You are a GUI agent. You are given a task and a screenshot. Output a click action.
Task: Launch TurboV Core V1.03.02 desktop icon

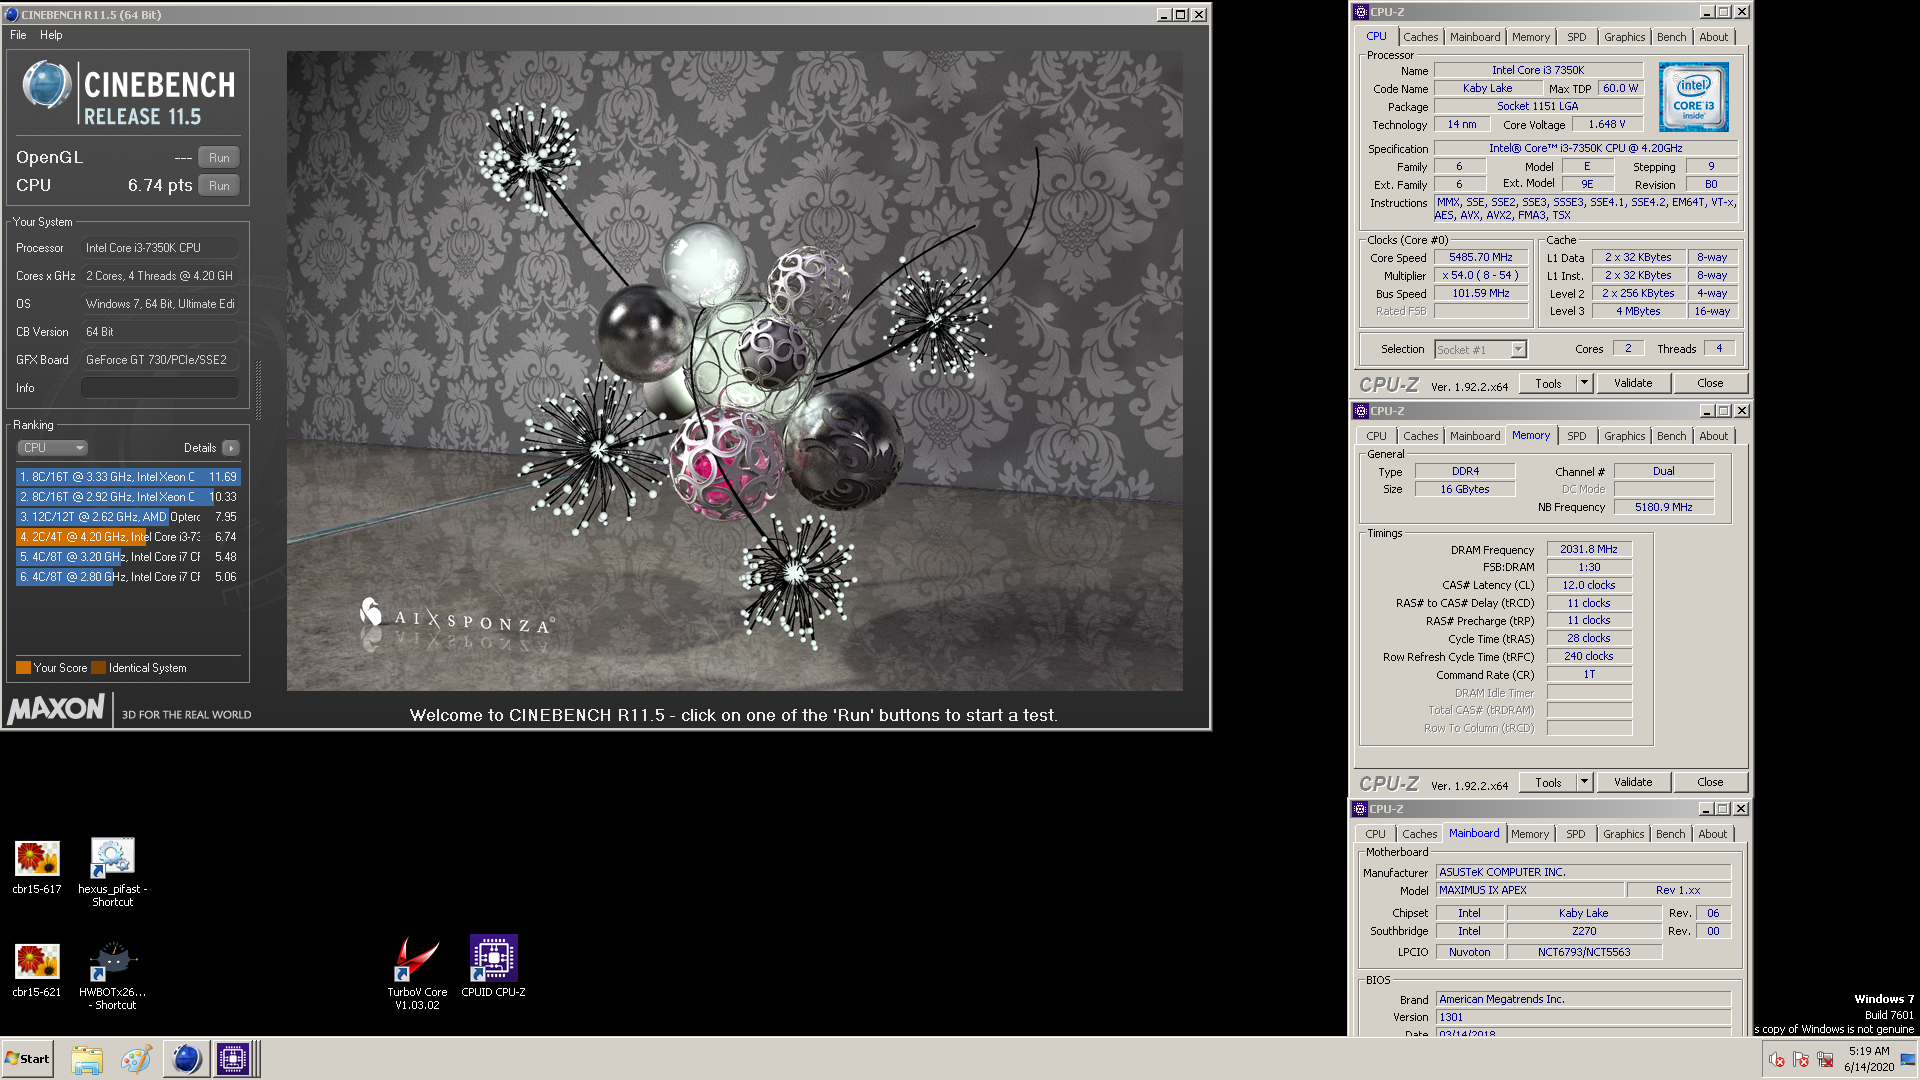417,958
